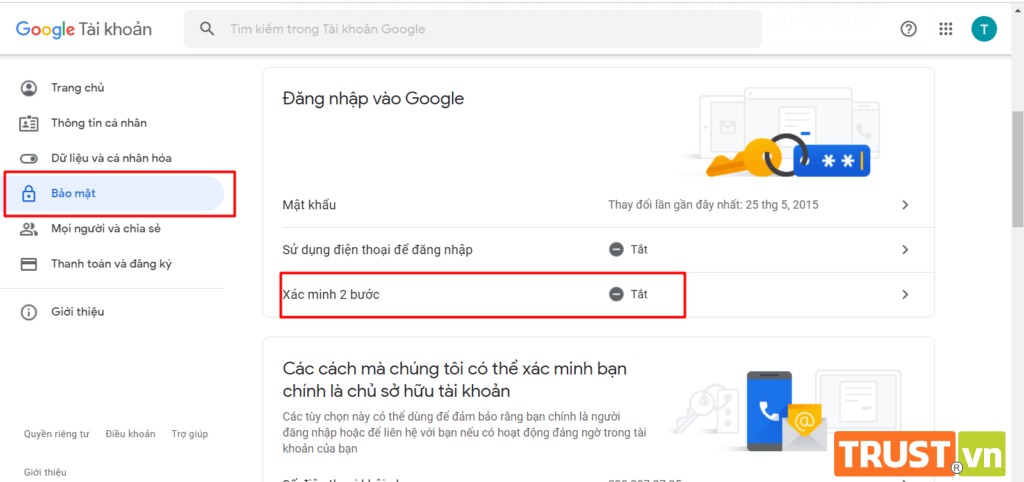This screenshot has height=482, width=1024.
Task: Focus the Tìm kiếm trong Tài khoản Google field
Action: point(473,29)
